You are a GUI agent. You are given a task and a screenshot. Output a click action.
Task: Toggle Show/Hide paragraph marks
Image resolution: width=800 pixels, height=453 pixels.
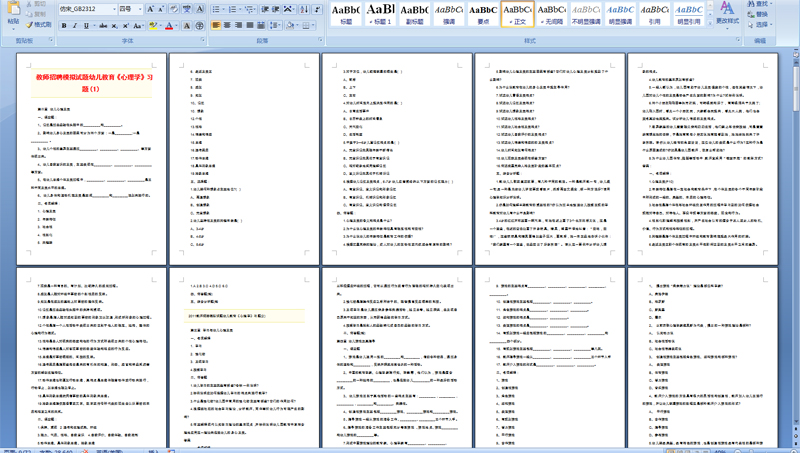(317, 9)
